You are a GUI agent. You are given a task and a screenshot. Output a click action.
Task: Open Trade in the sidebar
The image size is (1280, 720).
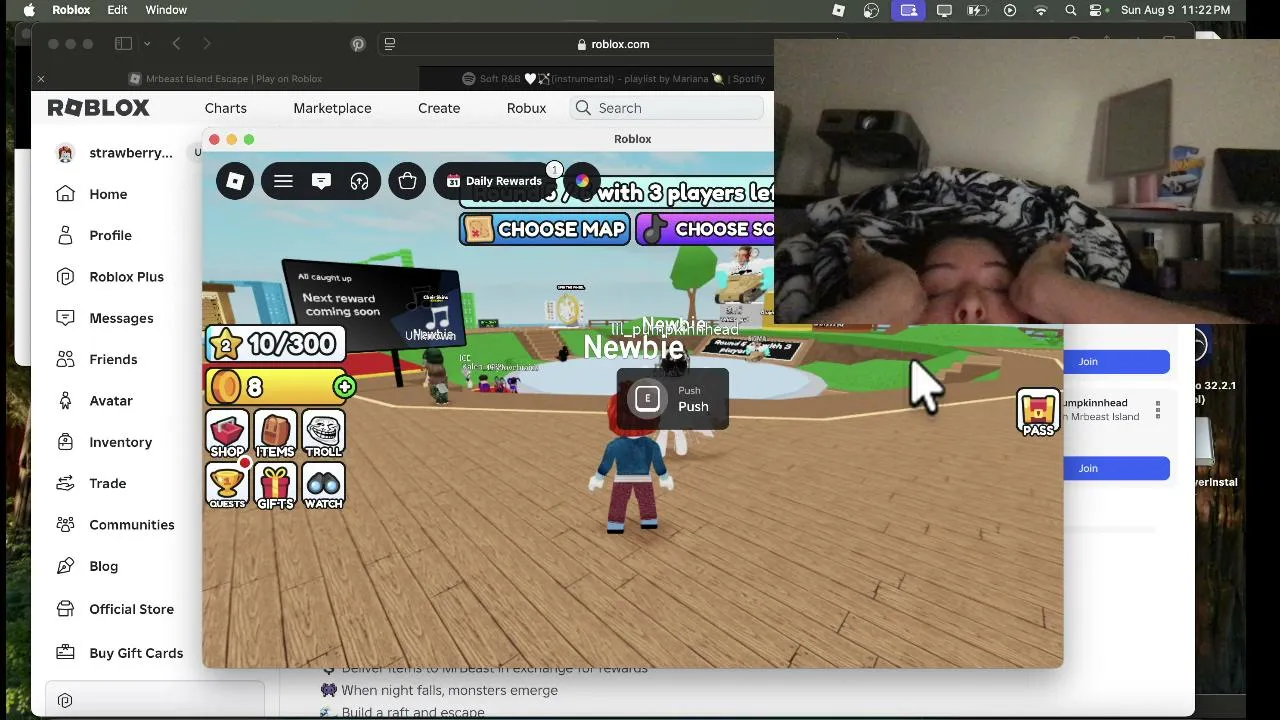click(x=107, y=483)
